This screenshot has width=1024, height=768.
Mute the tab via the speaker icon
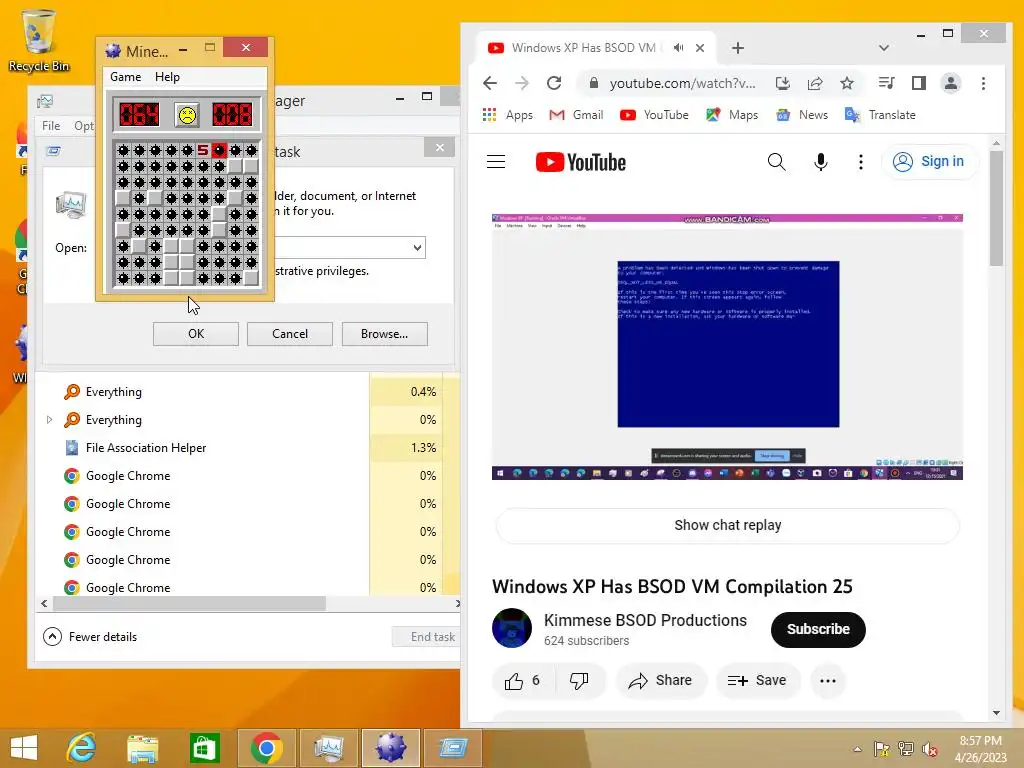pyautogui.click(x=679, y=48)
